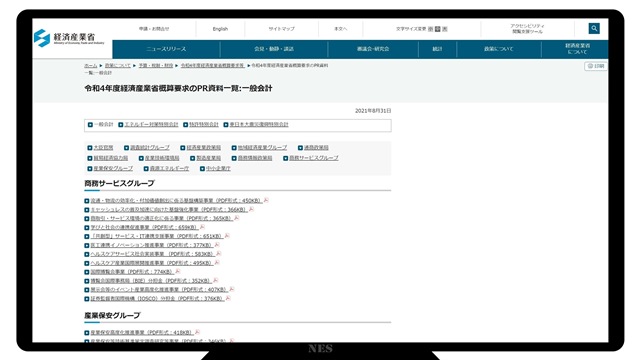Select the largest text size button
640x360 pixels.
coord(444,29)
